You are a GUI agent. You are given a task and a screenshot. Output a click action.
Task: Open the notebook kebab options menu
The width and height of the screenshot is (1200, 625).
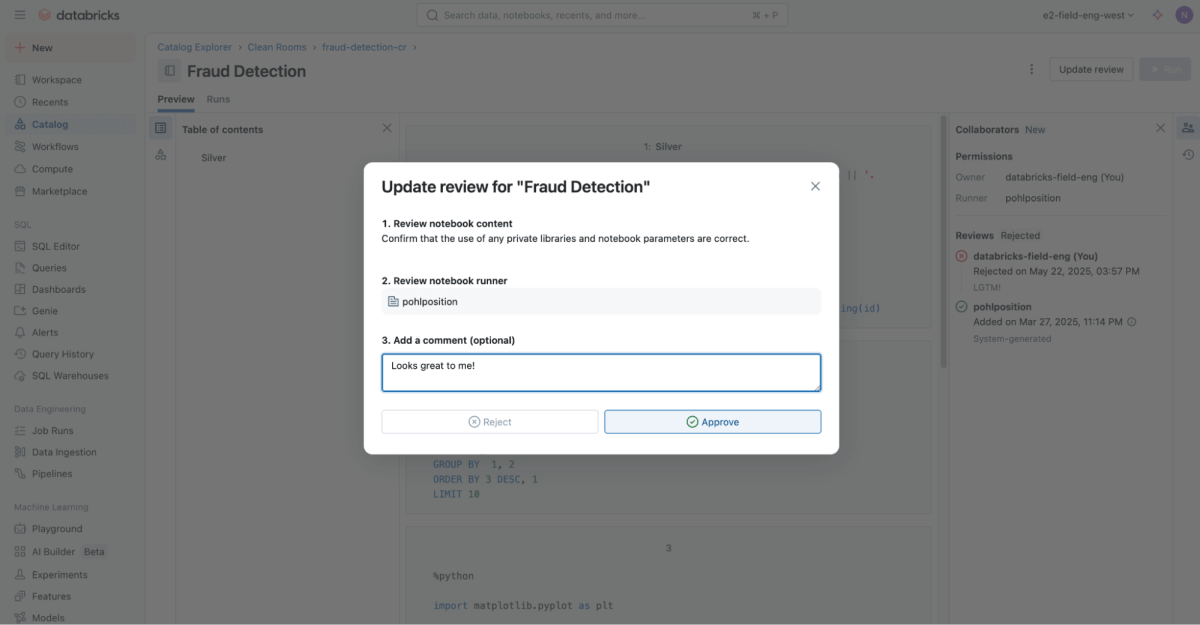[1031, 69]
